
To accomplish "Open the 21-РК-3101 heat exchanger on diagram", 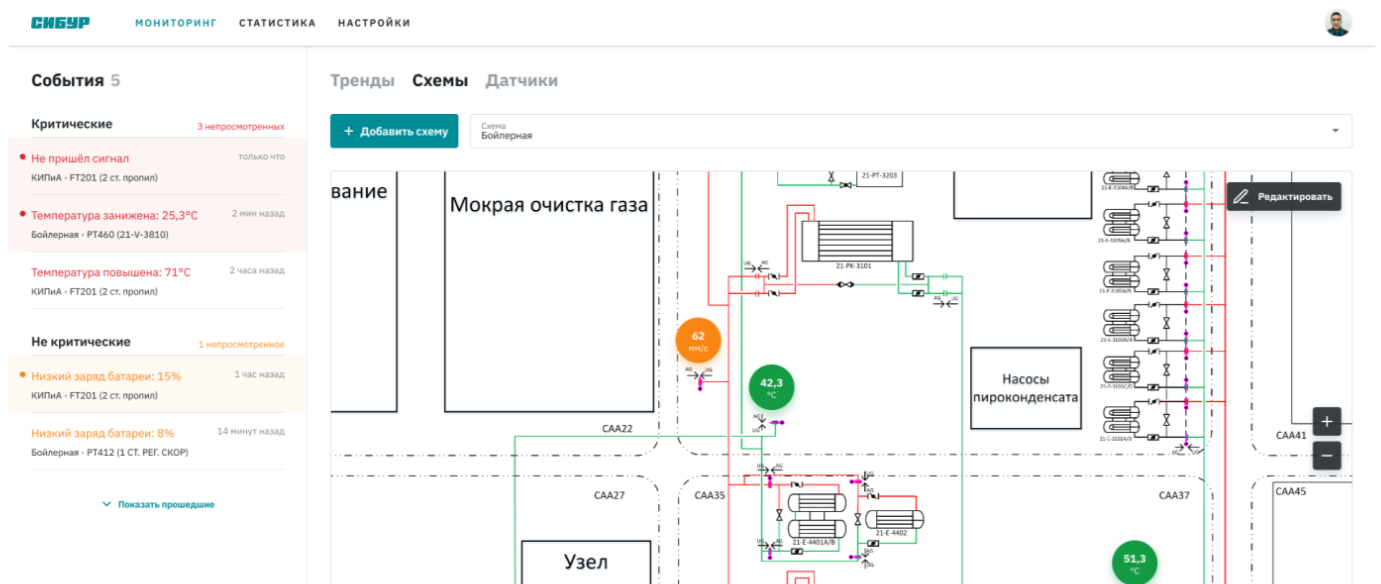I will (858, 238).
